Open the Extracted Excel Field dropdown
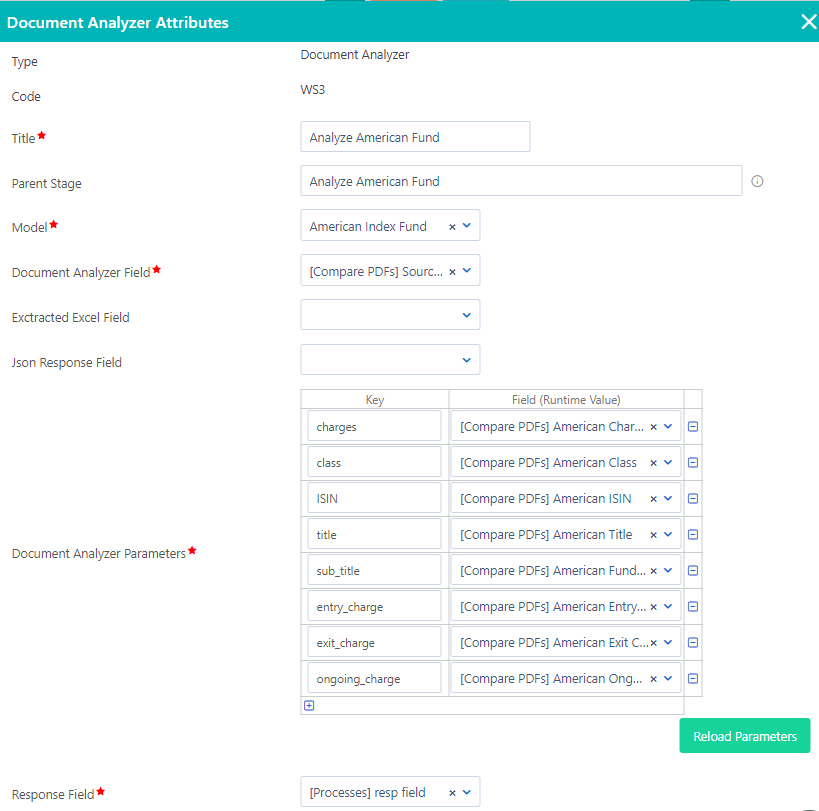The width and height of the screenshot is (819, 811). 468,314
